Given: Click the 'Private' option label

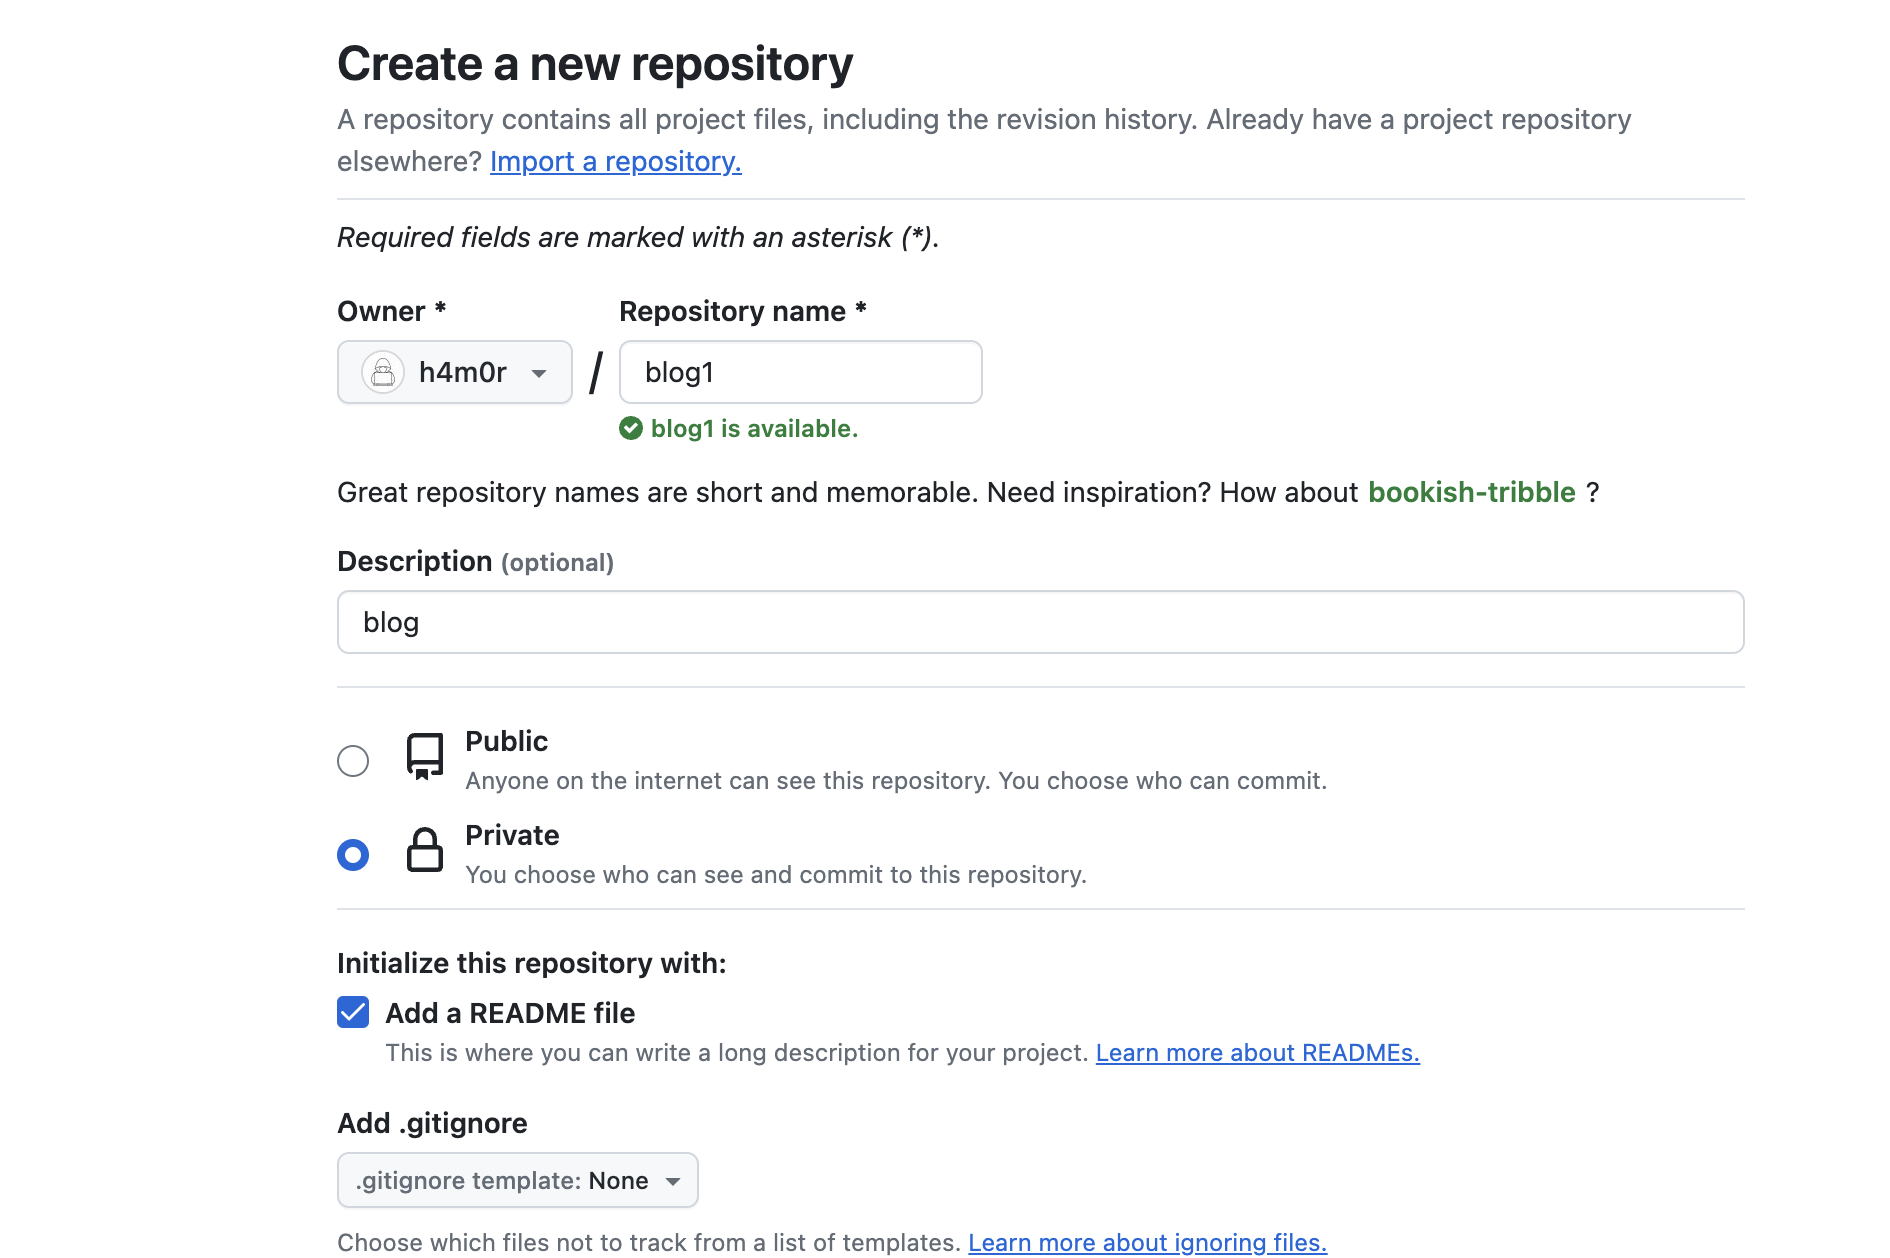Looking at the screenshot, I should pyautogui.click(x=512, y=835).
